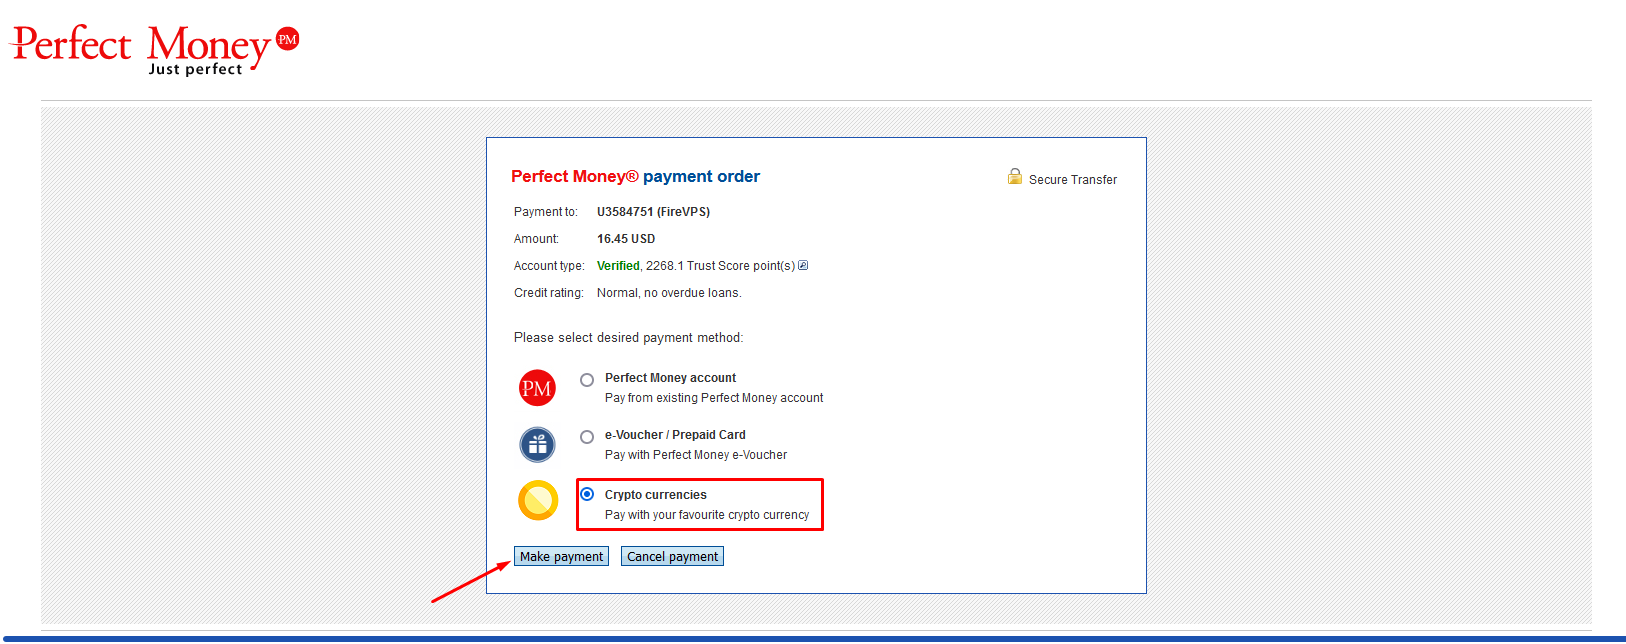This screenshot has width=1626, height=644.
Task: Click 'Please select desired payment method:' text
Action: [628, 338]
